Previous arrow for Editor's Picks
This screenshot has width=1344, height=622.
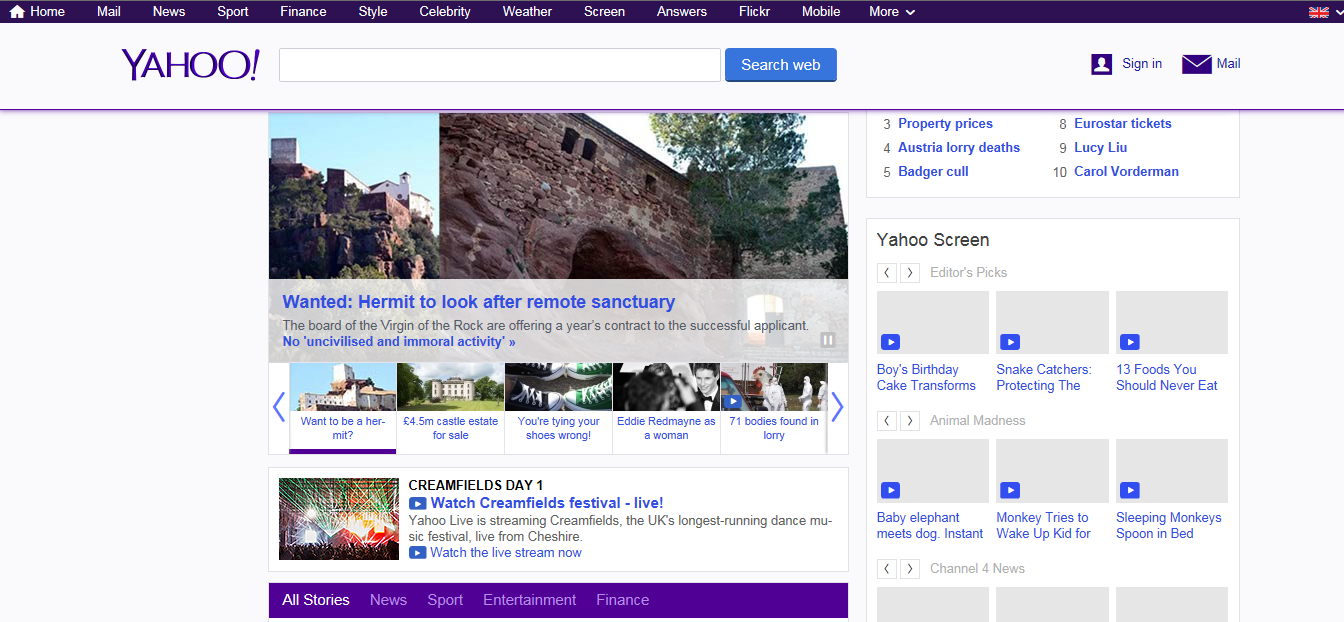pyautogui.click(x=887, y=273)
